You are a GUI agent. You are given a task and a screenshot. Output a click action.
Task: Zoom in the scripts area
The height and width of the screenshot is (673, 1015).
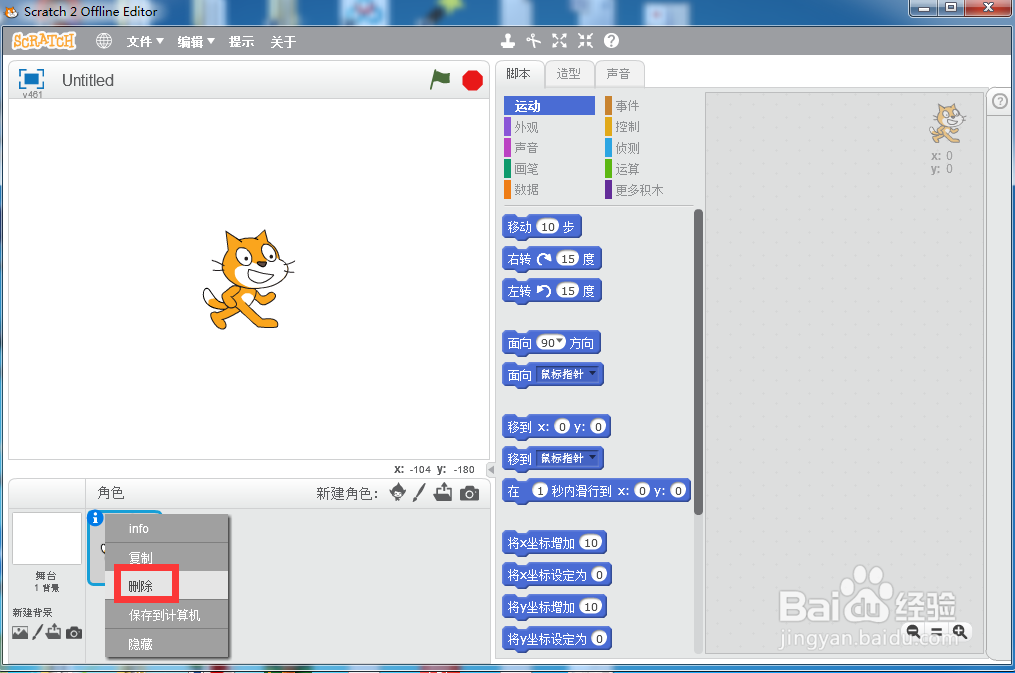pos(960,631)
